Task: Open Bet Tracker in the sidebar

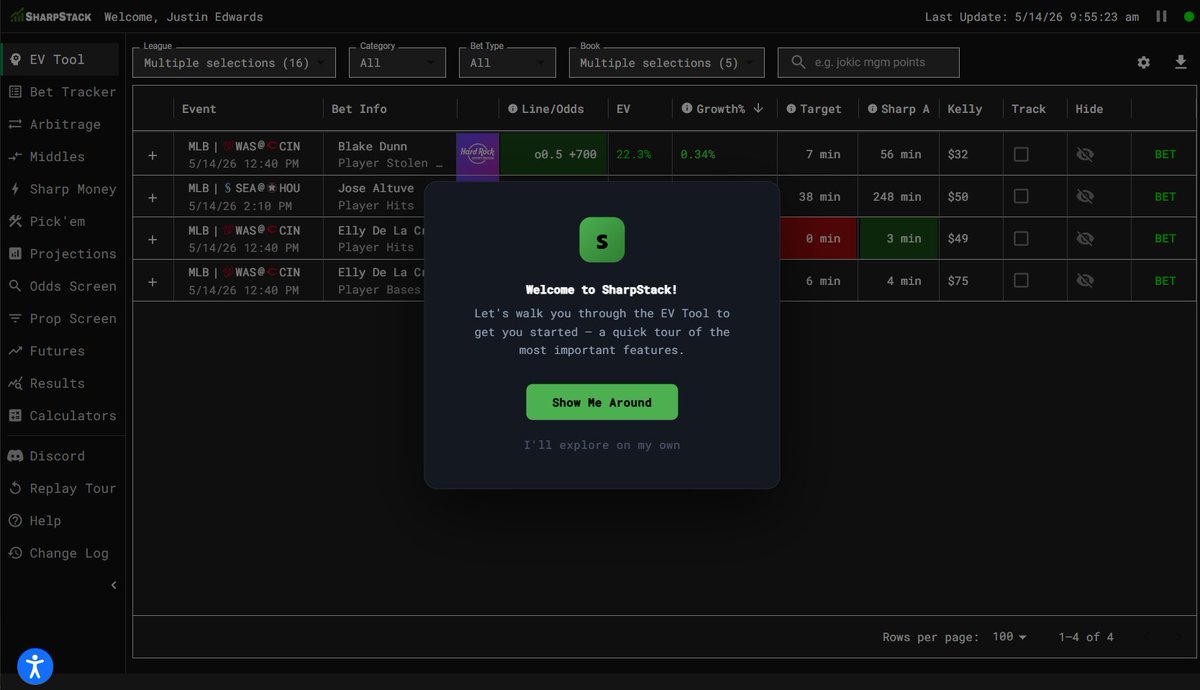Action: (60, 92)
